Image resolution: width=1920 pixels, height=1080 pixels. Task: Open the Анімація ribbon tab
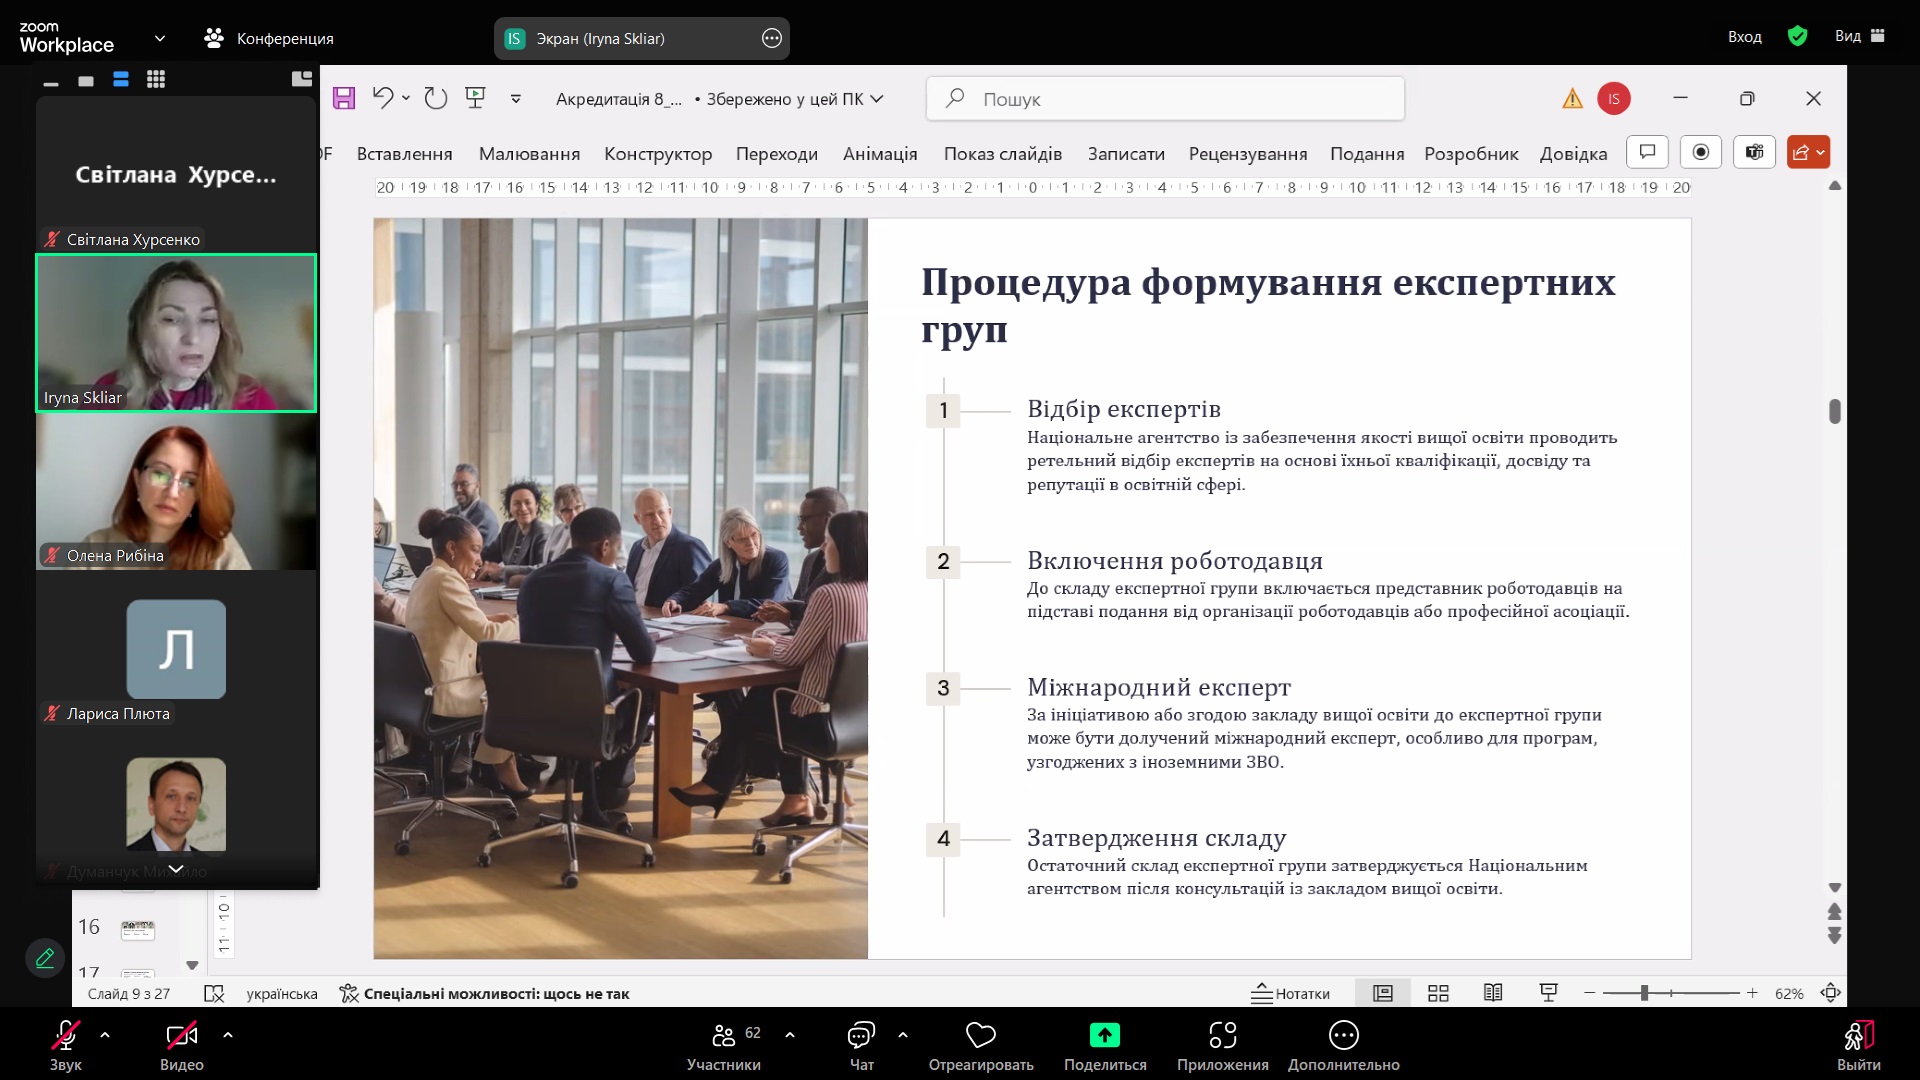pos(879,154)
